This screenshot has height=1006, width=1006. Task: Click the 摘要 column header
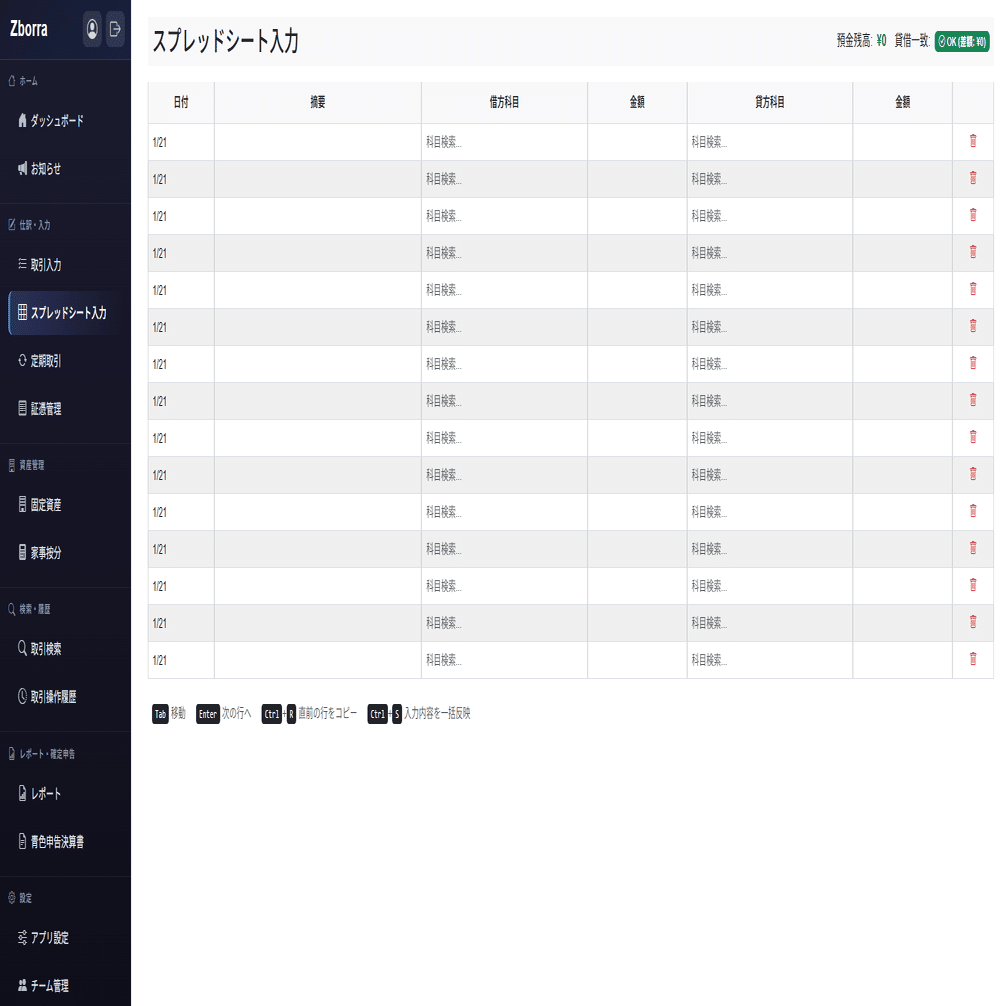[318, 102]
